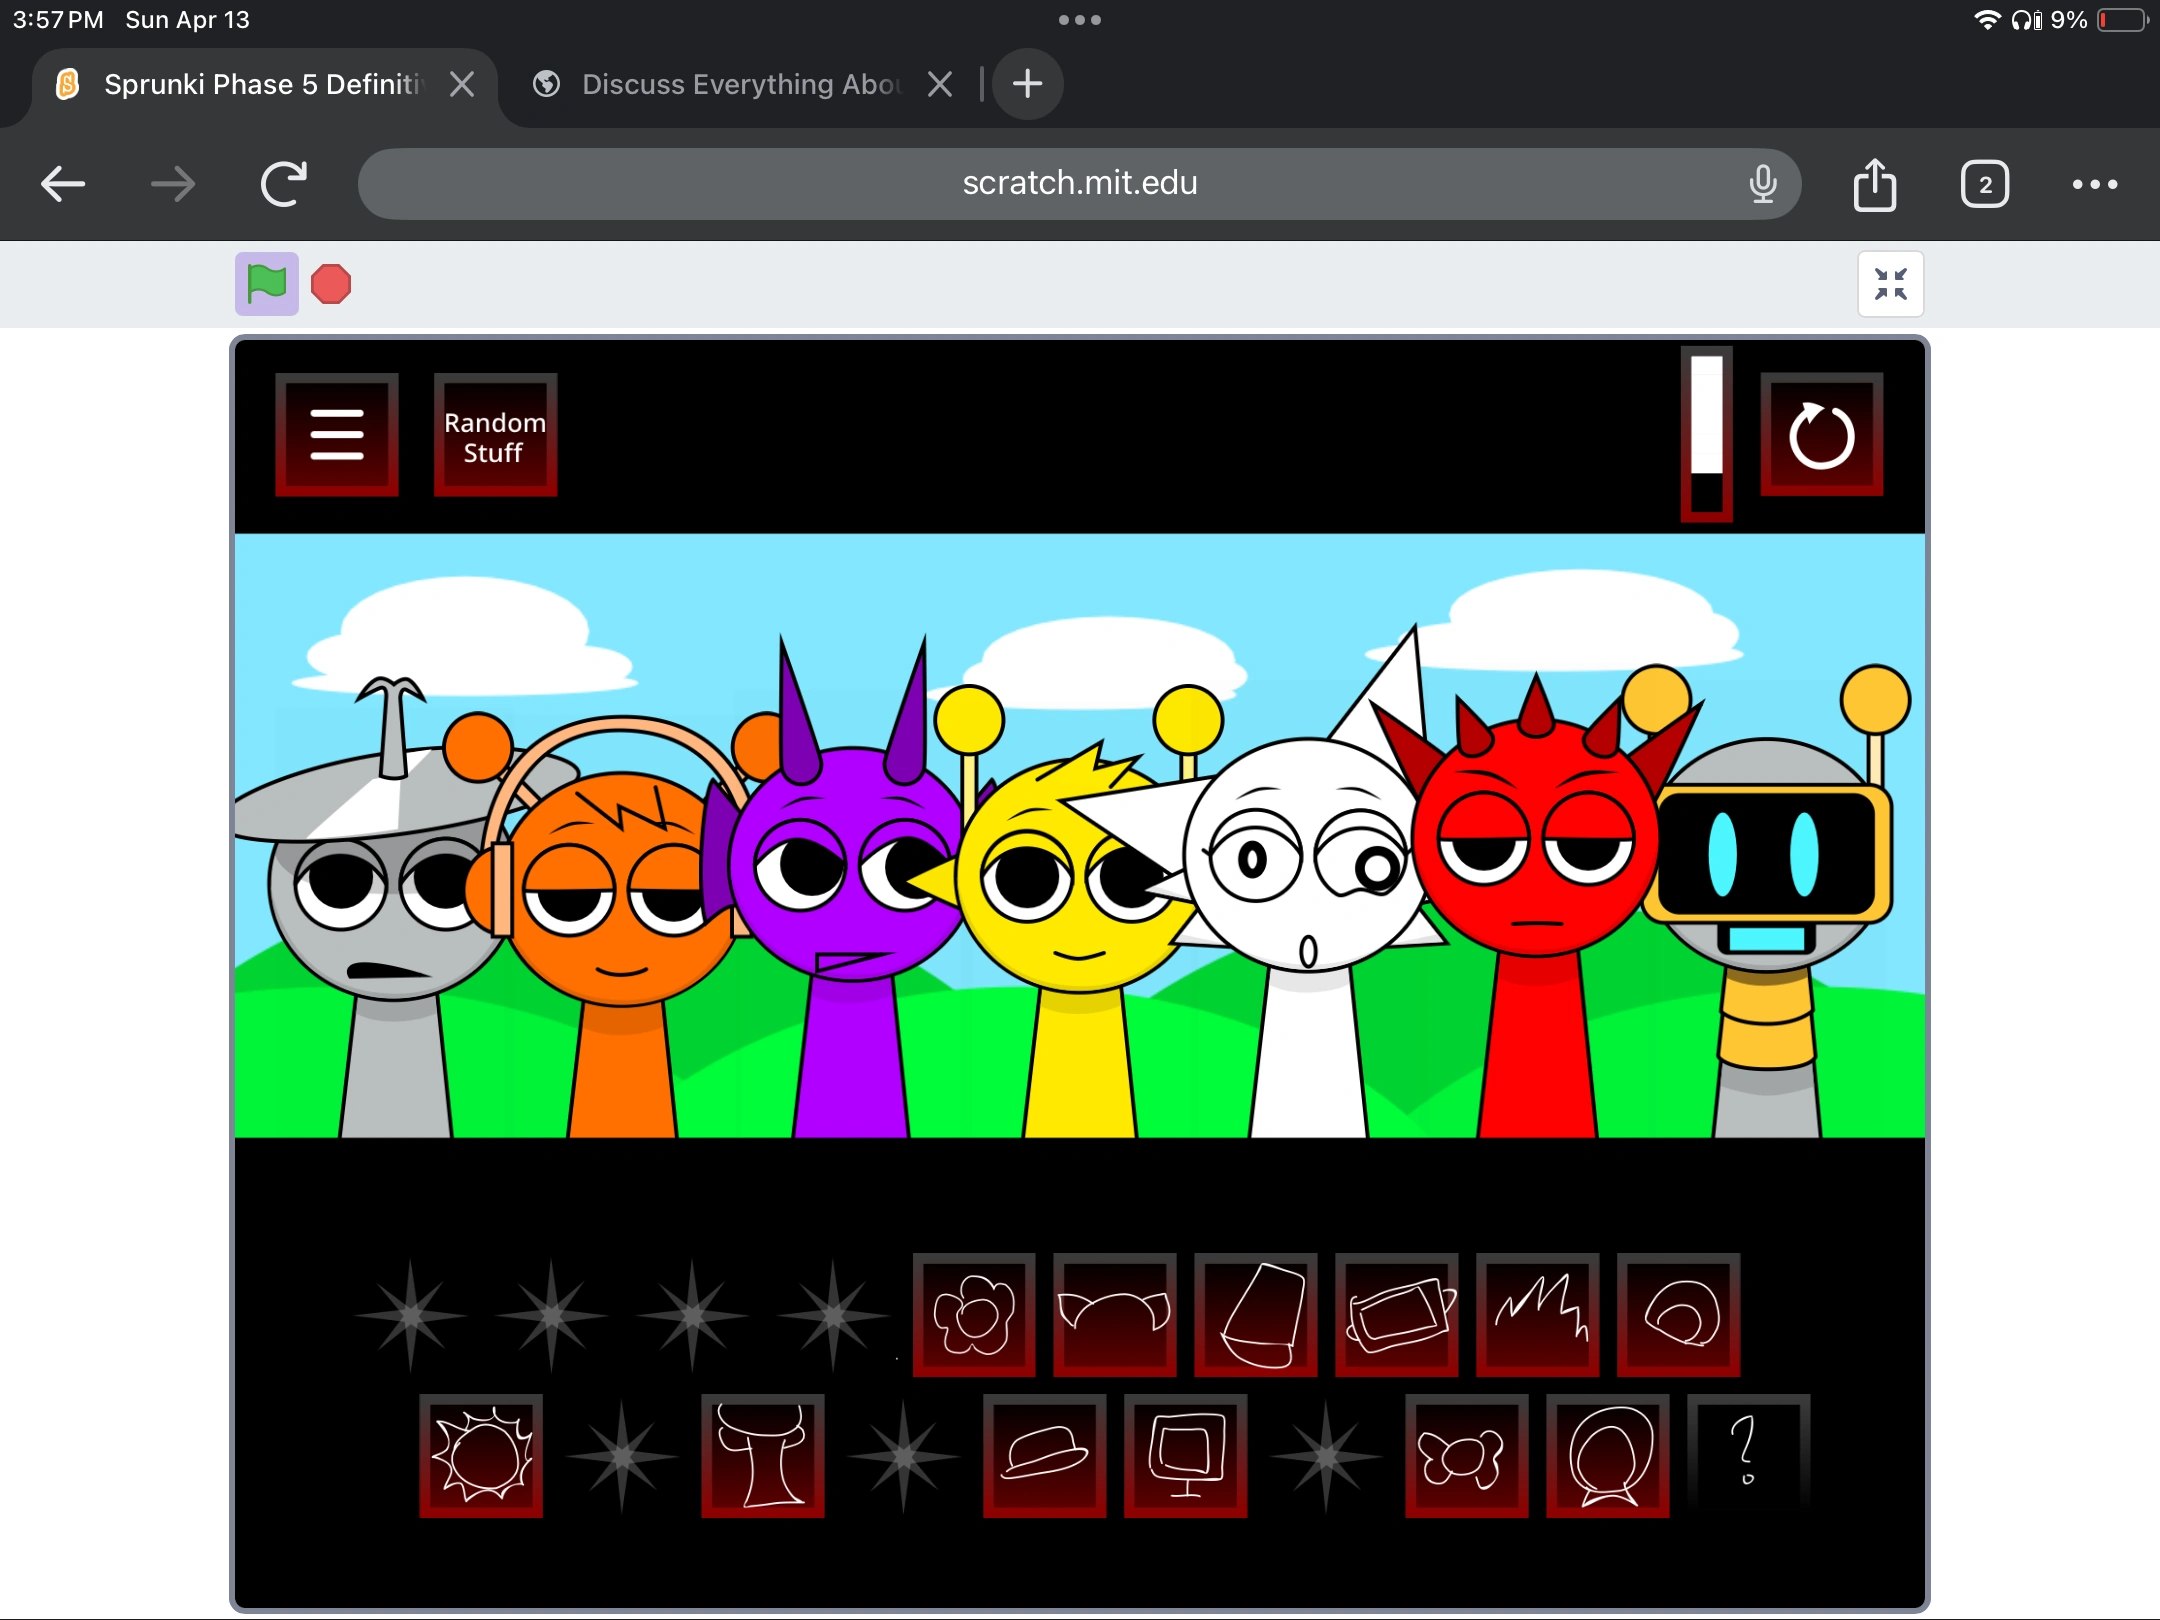Pick the ribbon bow character icon

1466,1455
